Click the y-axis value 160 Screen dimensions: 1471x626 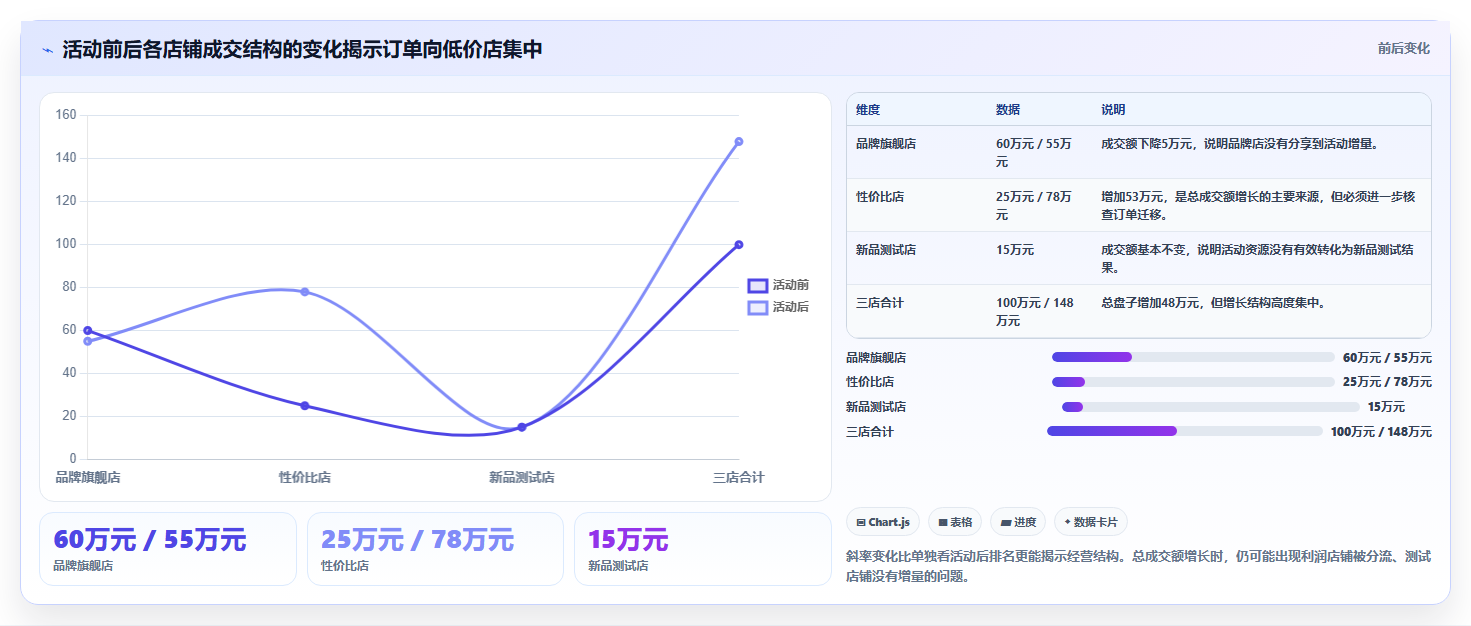[66, 115]
